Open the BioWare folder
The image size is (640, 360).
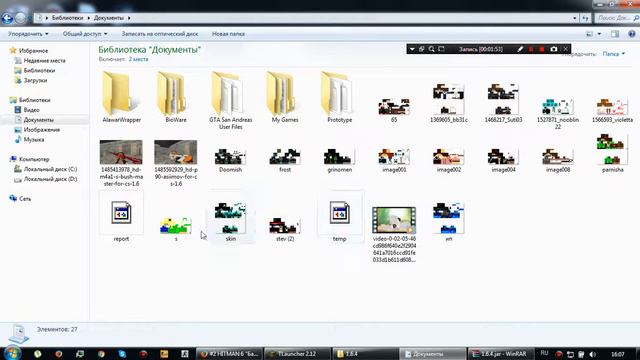176,98
